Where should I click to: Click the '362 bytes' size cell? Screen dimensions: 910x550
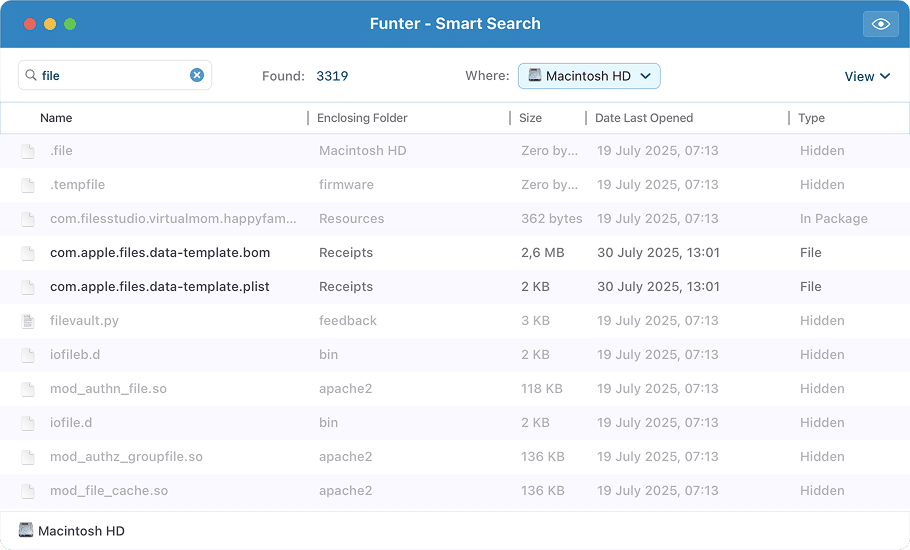coord(552,219)
